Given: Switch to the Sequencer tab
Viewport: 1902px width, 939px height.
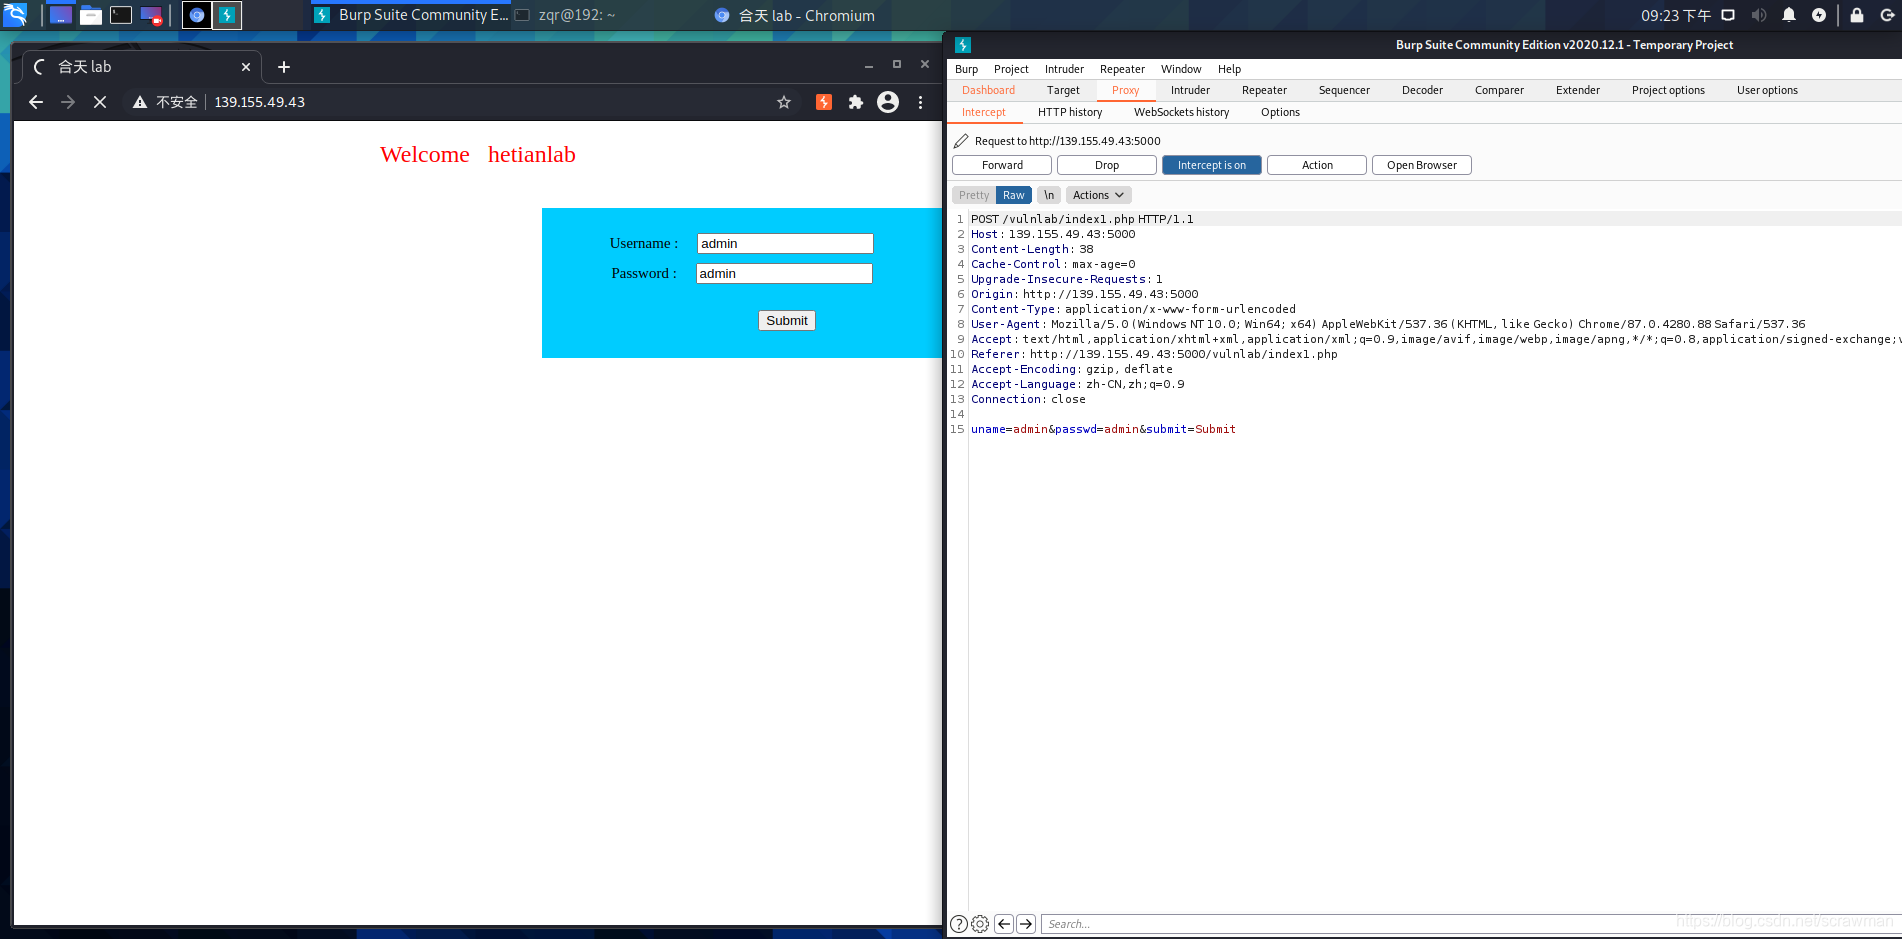Looking at the screenshot, I should pos(1344,90).
